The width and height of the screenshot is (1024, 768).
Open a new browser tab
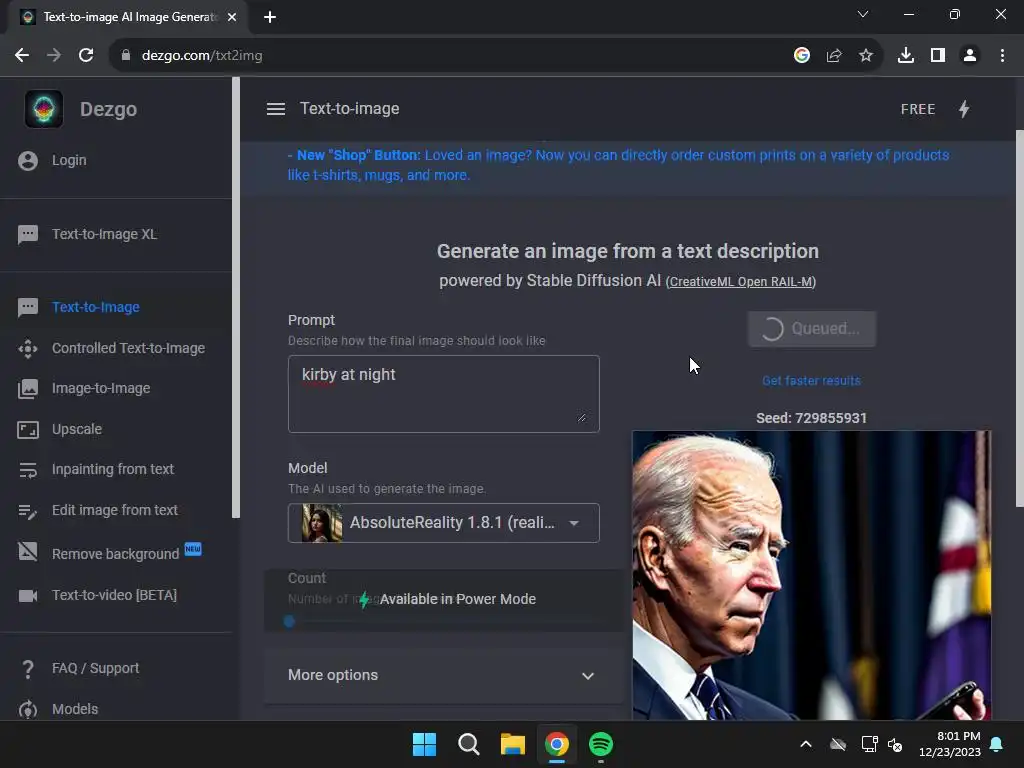click(x=270, y=17)
